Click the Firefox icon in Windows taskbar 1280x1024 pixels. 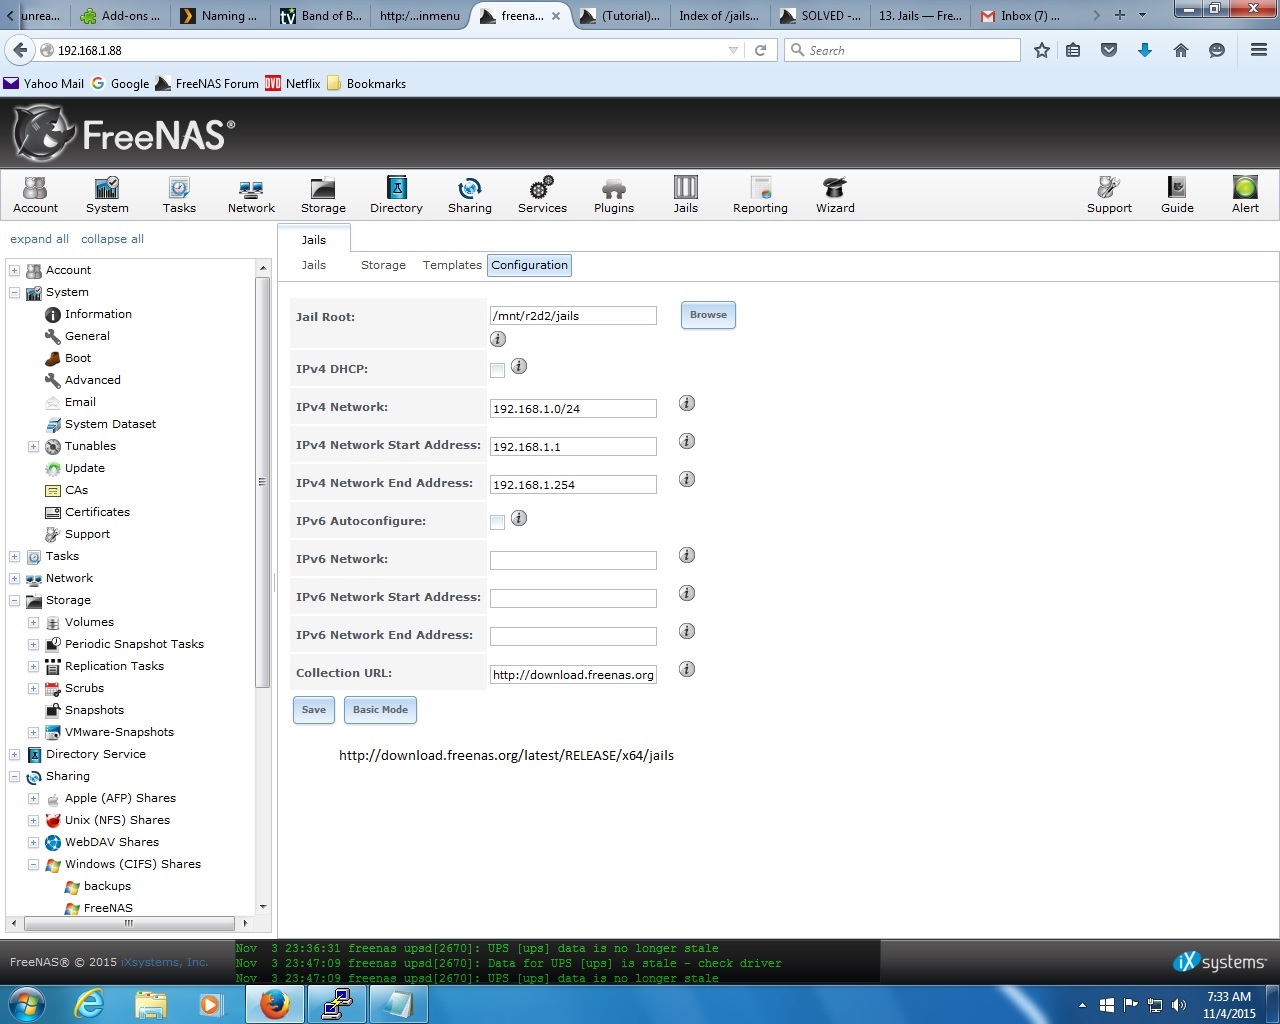click(x=274, y=1004)
